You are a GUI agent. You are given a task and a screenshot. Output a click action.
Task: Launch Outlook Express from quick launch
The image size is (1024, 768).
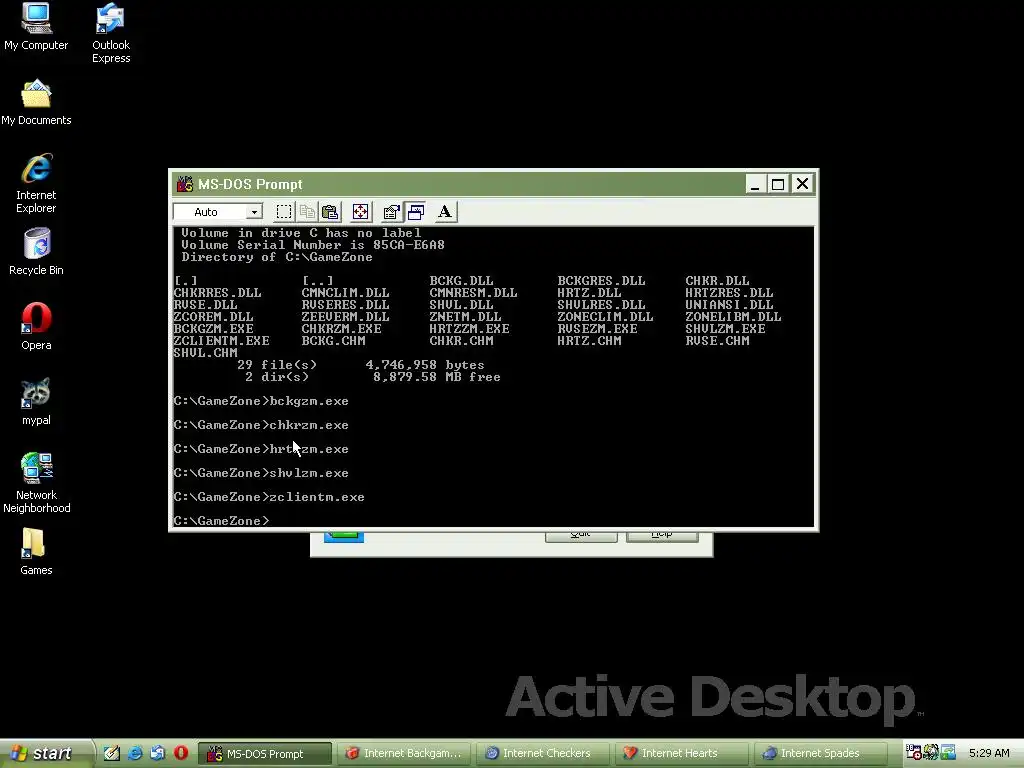(157, 753)
